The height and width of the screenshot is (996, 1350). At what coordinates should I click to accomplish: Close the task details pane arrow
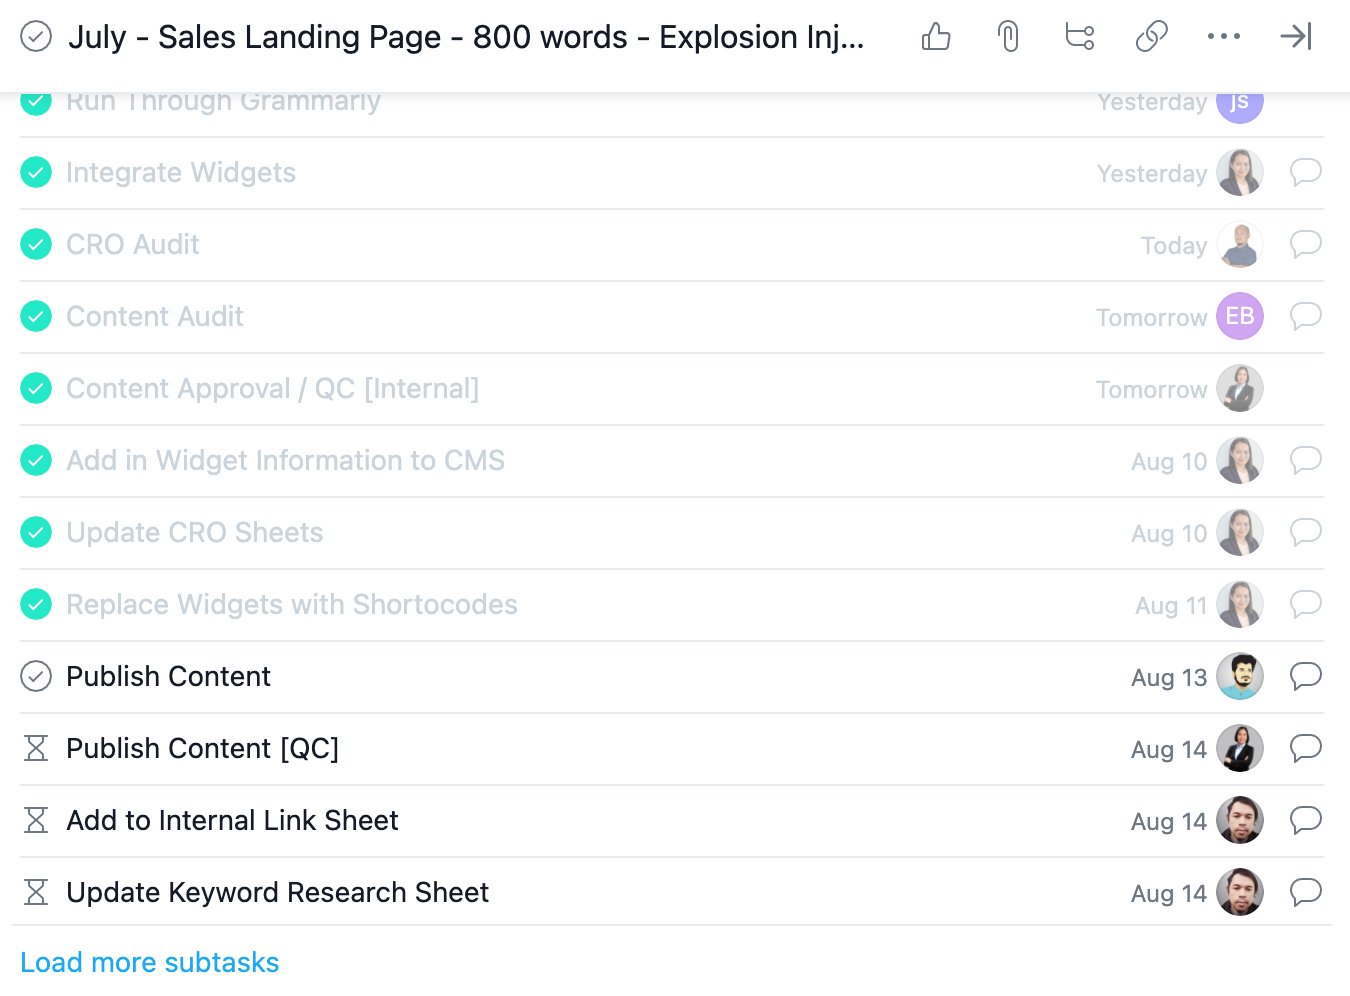tap(1296, 37)
